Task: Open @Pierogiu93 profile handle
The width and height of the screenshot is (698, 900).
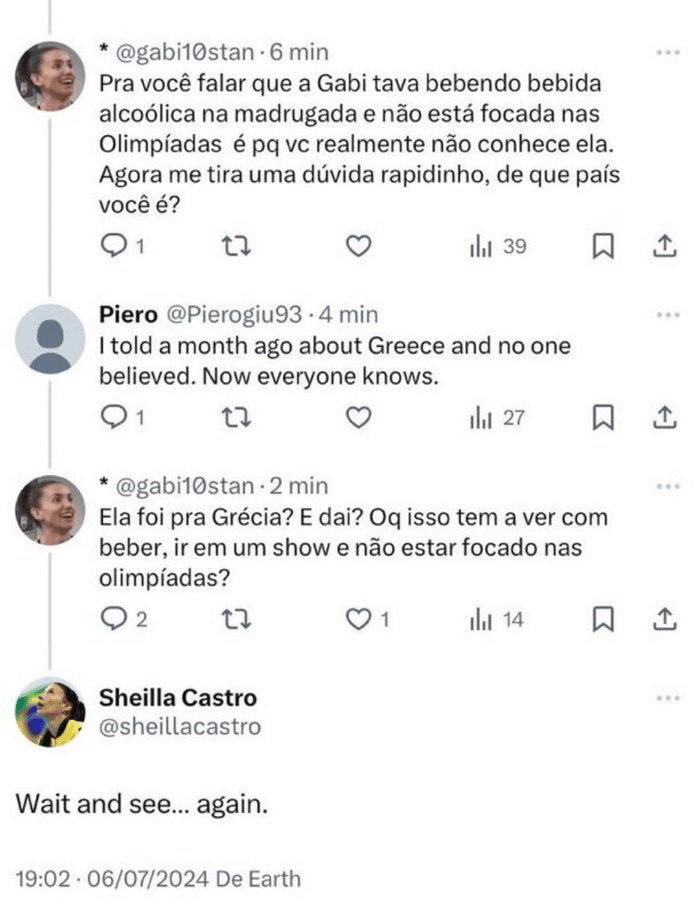Action: [232, 315]
